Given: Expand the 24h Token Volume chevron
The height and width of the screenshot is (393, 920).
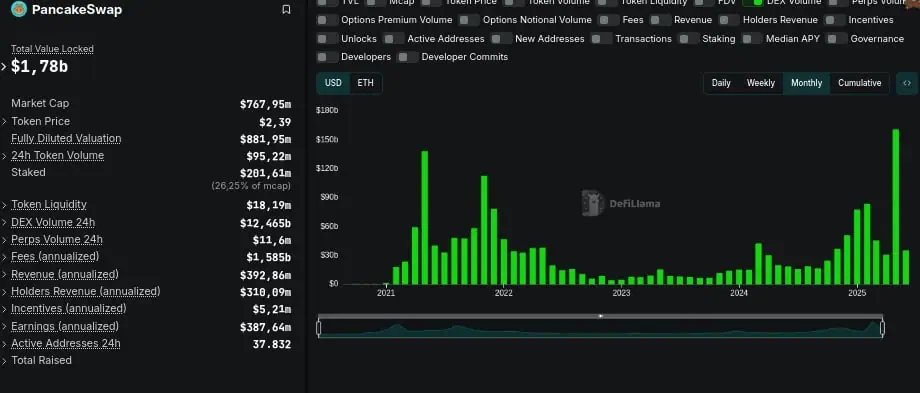Looking at the screenshot, I should pyautogui.click(x=4, y=156).
